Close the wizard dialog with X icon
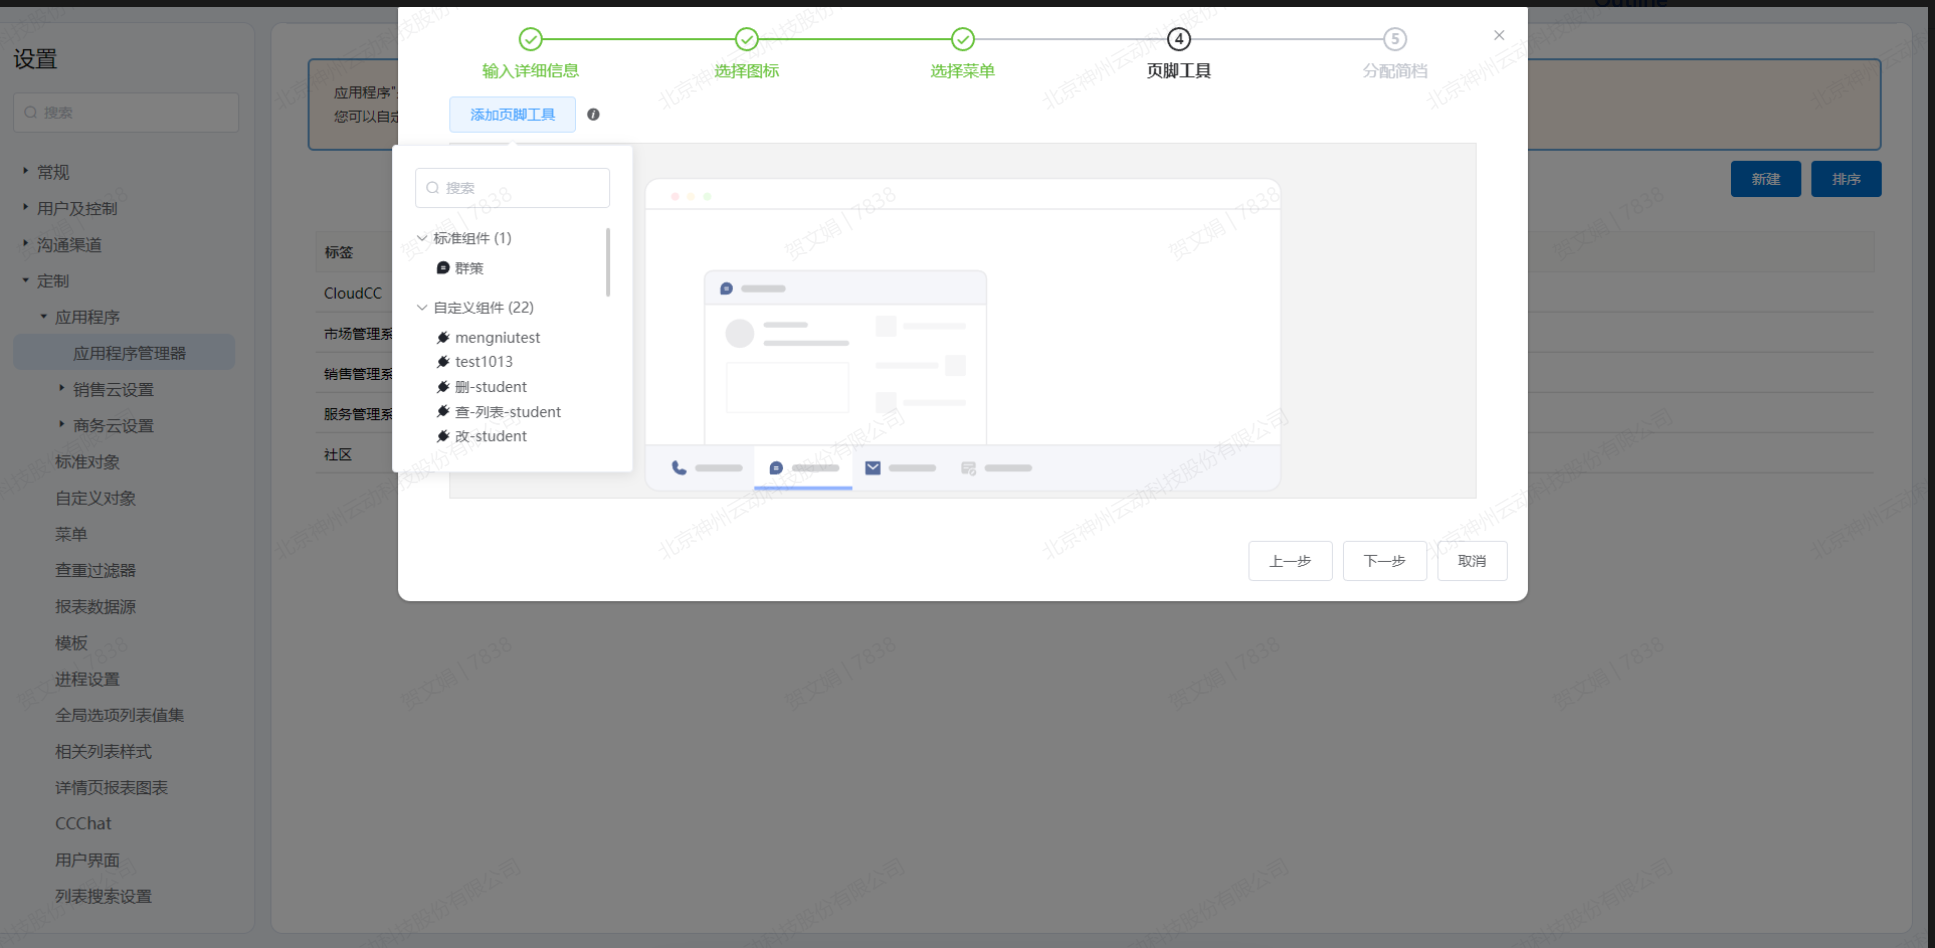 pyautogui.click(x=1499, y=36)
